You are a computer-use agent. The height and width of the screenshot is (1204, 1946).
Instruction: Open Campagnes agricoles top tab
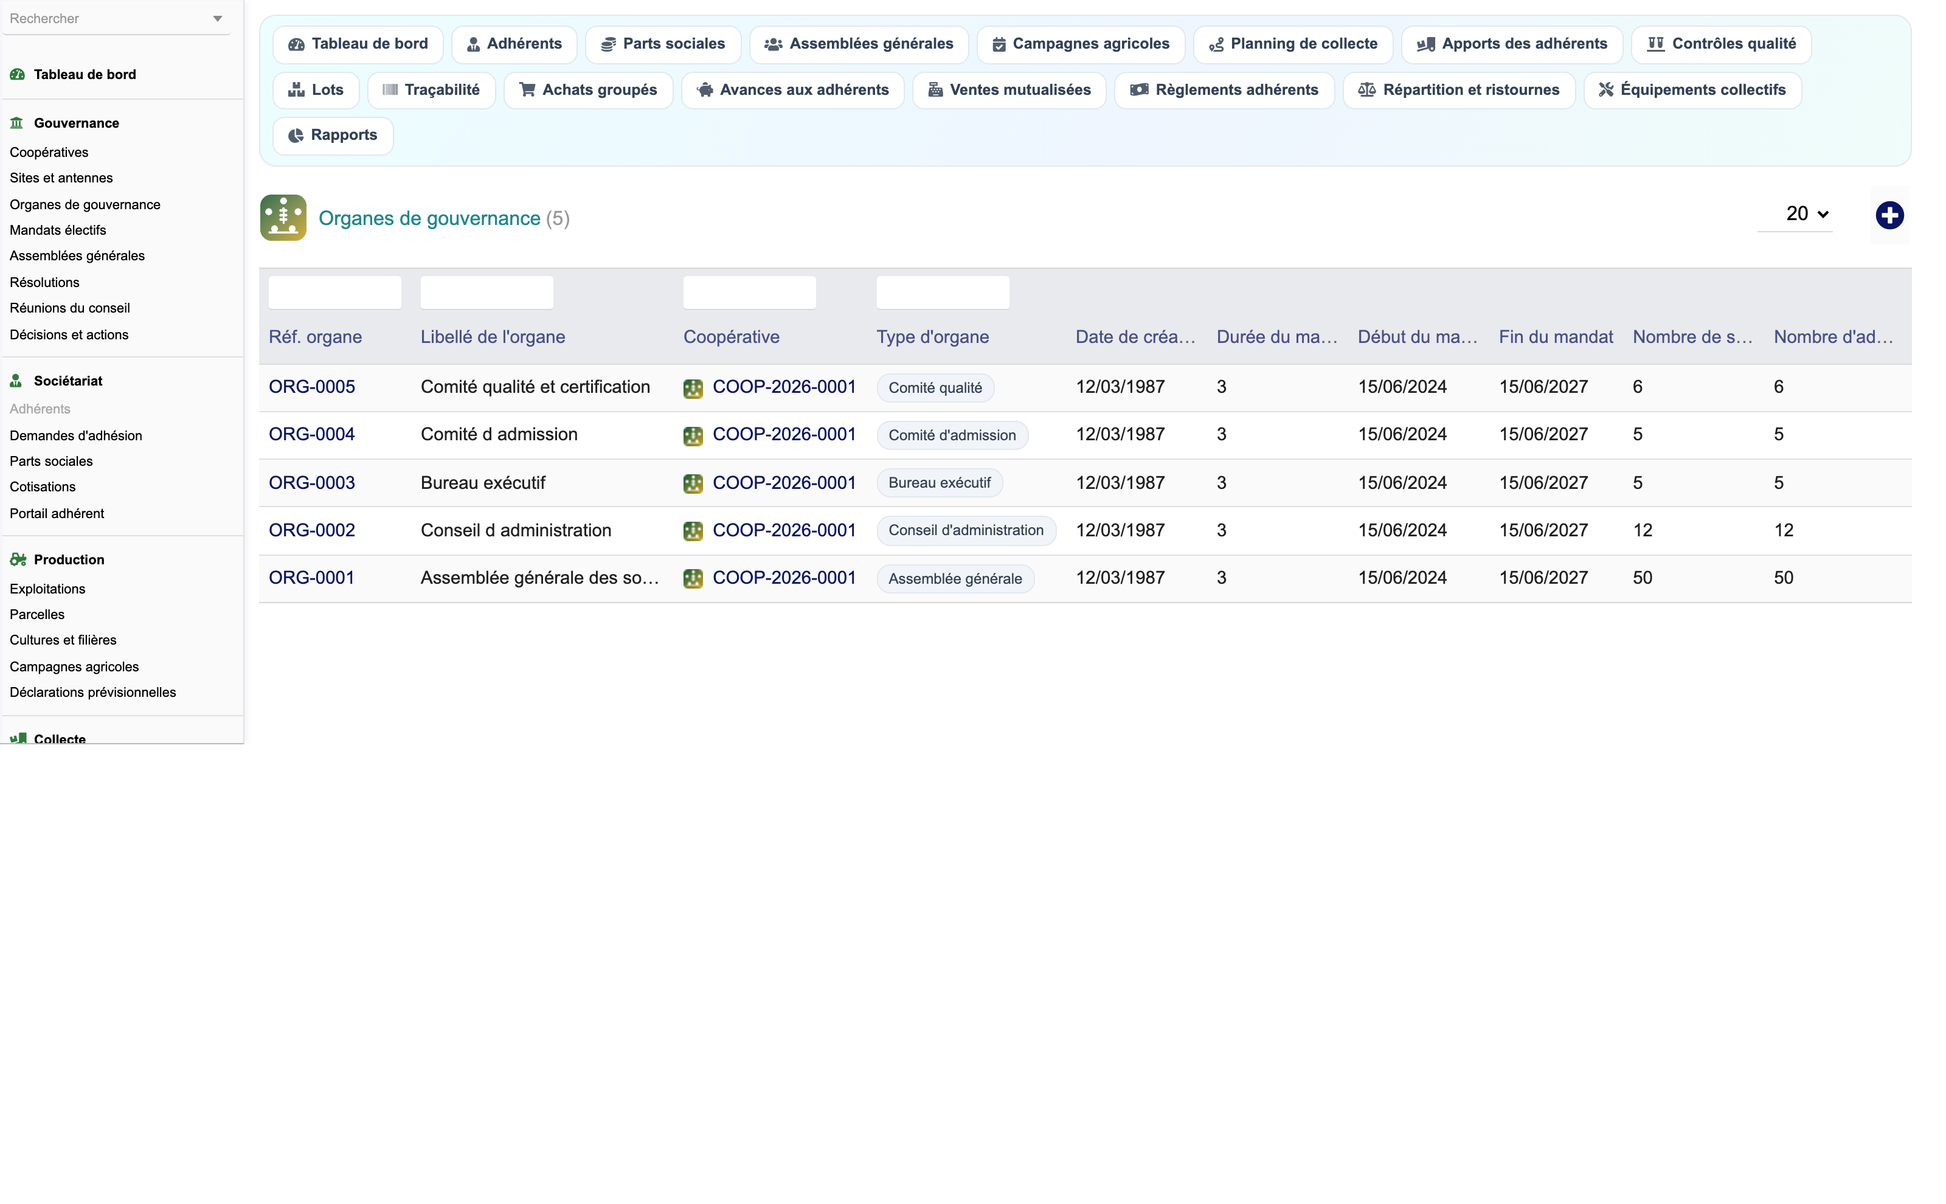[x=1081, y=44]
